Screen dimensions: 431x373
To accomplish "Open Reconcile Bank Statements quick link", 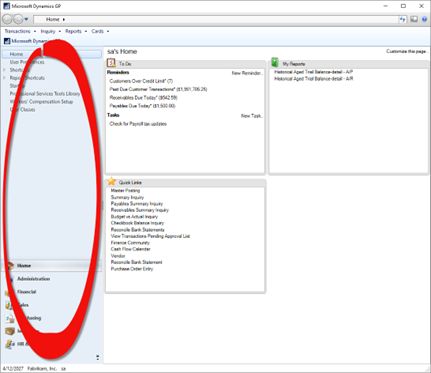I will [x=137, y=230].
